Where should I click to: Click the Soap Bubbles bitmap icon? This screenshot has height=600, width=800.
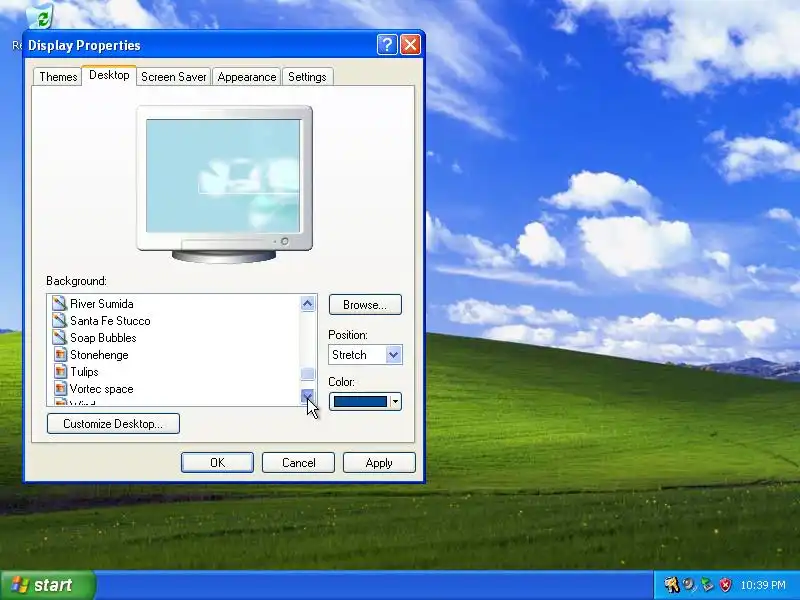[x=60, y=337]
